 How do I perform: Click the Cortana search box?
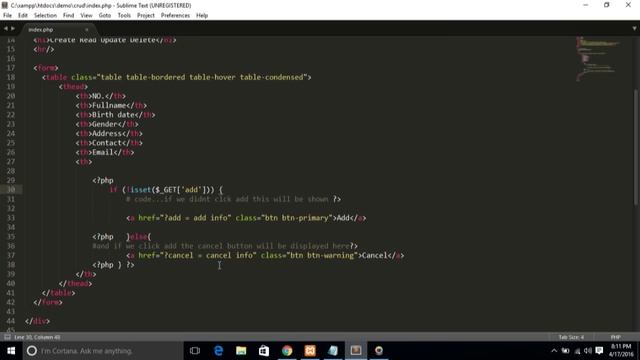click(x=102, y=351)
